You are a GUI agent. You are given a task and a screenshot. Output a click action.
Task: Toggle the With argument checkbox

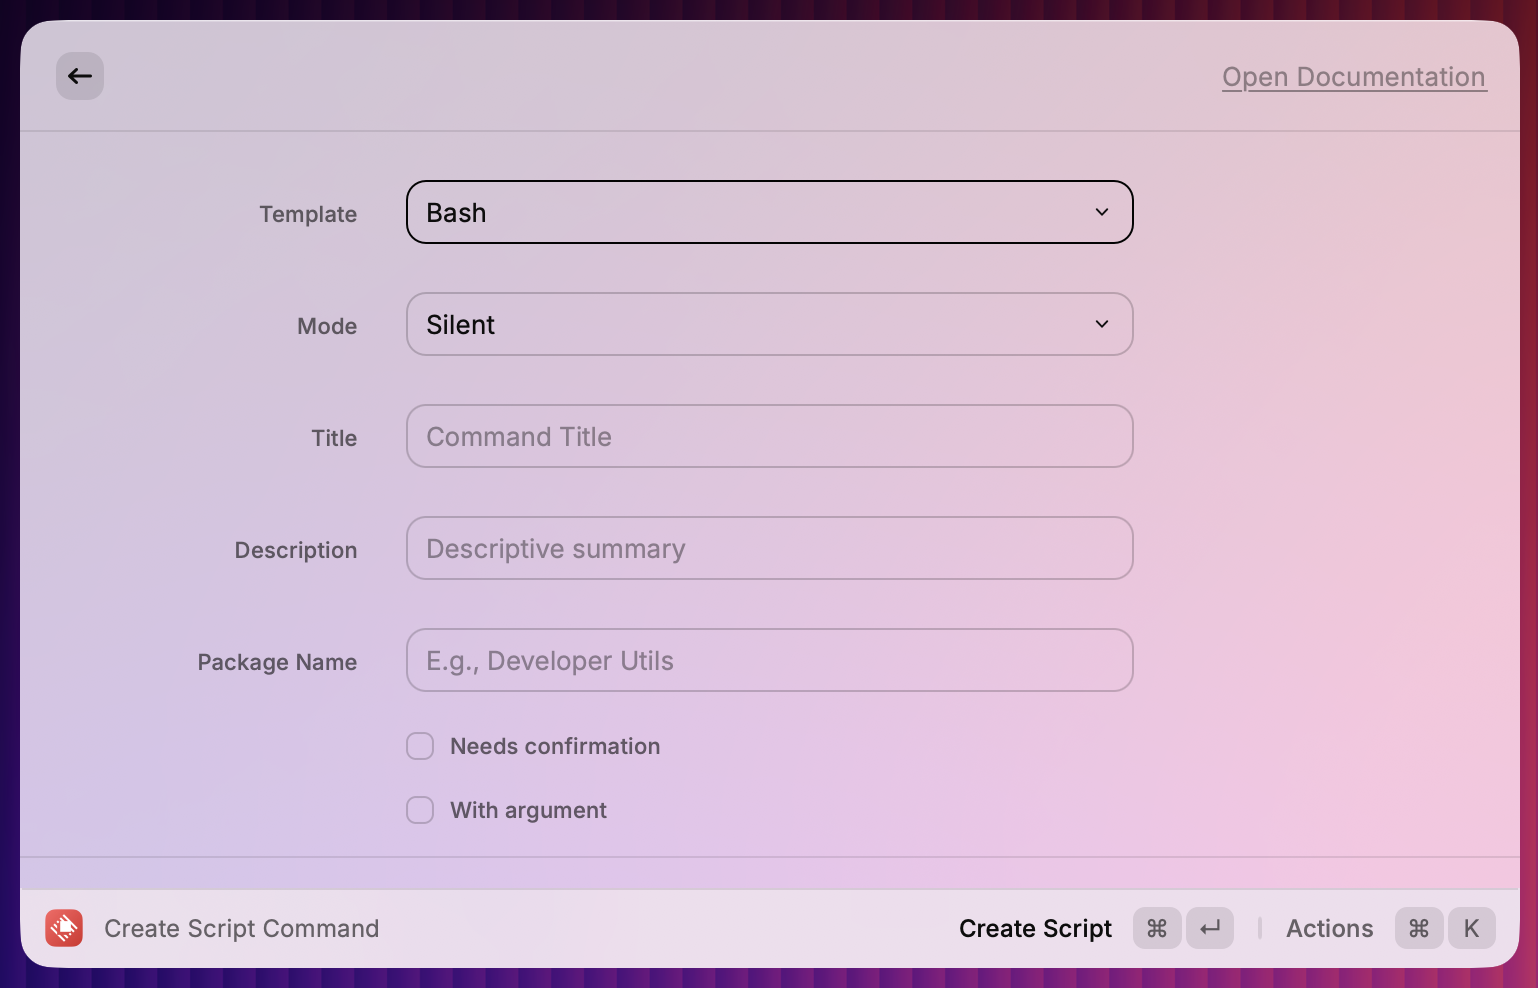pos(420,810)
